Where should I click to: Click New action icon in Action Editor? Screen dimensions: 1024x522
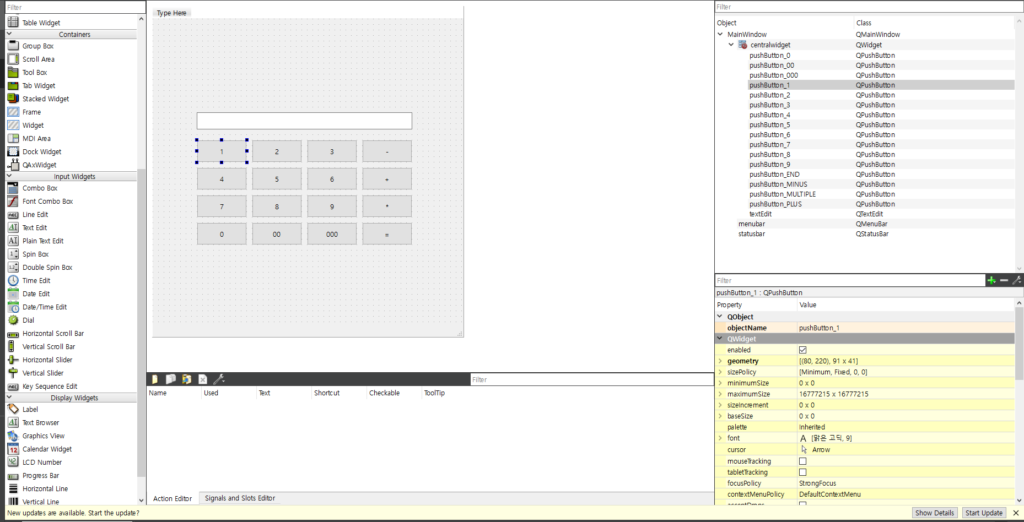pyautogui.click(x=154, y=379)
